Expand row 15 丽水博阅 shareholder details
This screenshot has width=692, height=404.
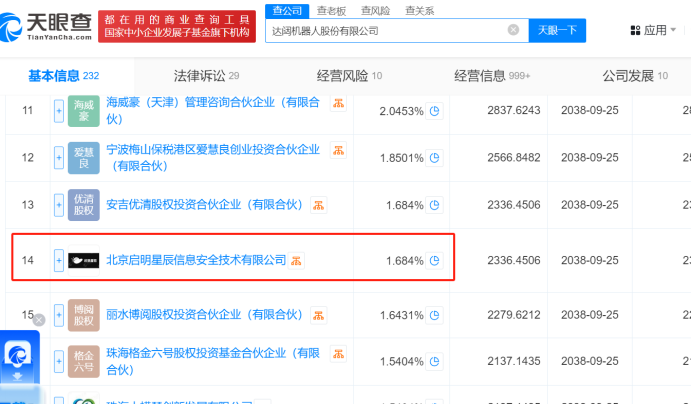(59, 315)
